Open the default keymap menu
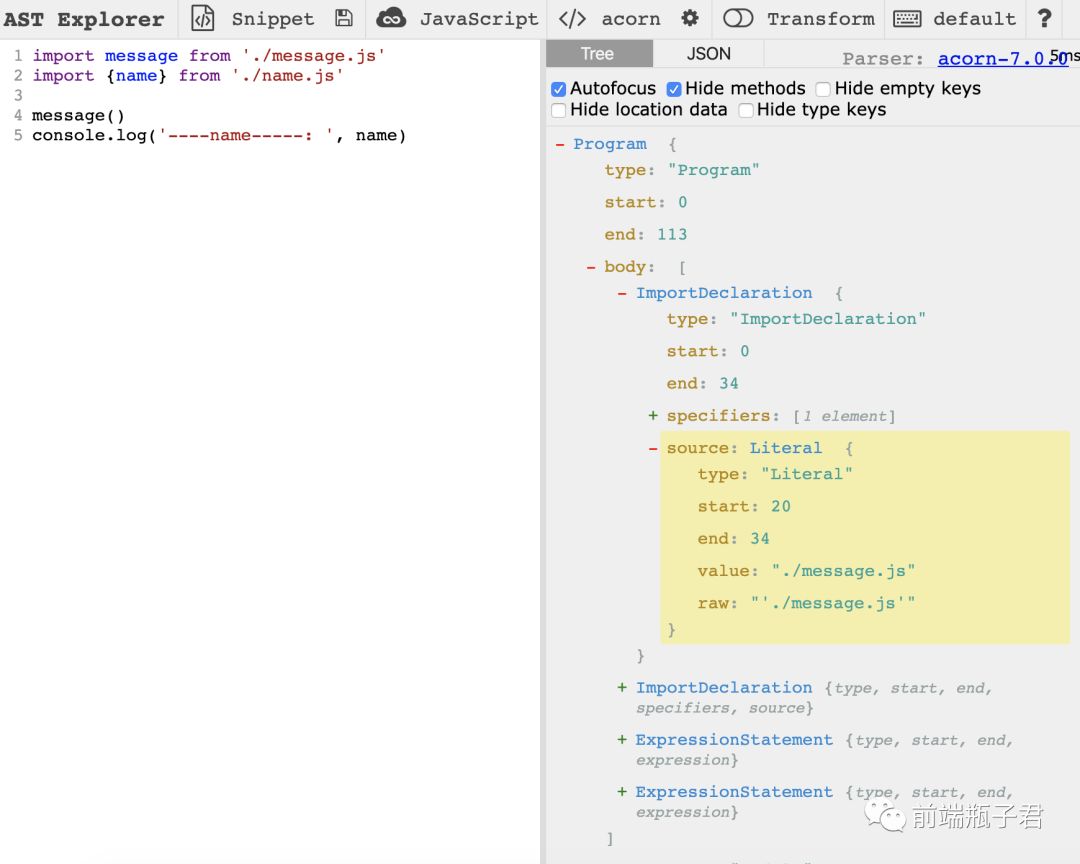The height and width of the screenshot is (864, 1080). click(x=975, y=19)
